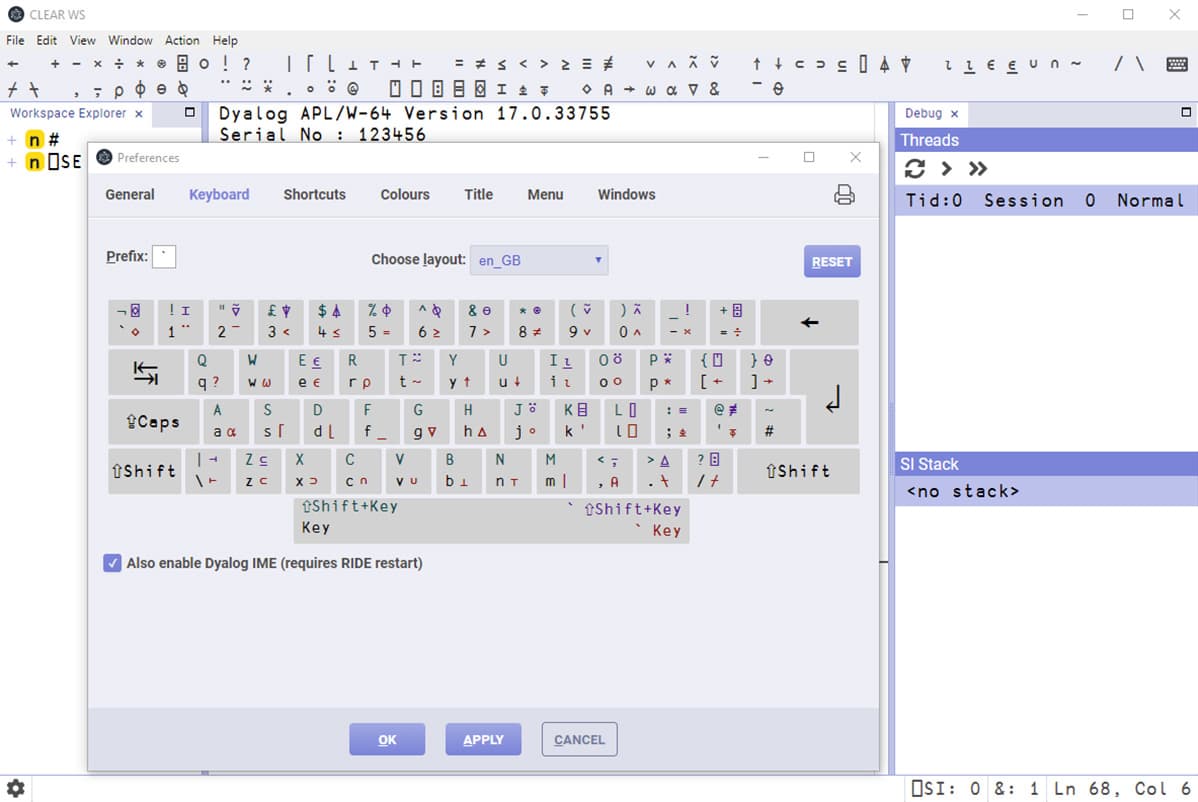Insert the rotate ⌽ glyph from language bar
This screenshot has height=802, width=1198.
[x=140, y=89]
